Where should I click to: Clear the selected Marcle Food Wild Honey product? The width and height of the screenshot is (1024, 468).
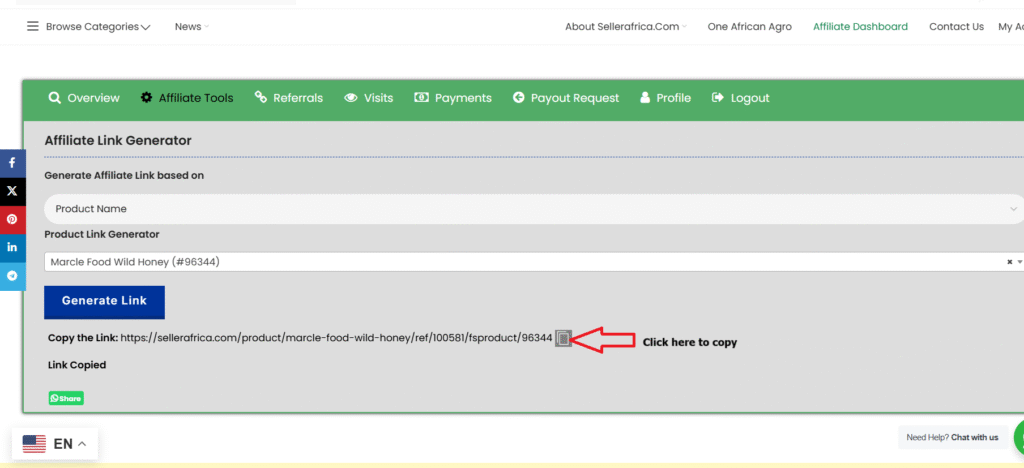coord(1009,262)
